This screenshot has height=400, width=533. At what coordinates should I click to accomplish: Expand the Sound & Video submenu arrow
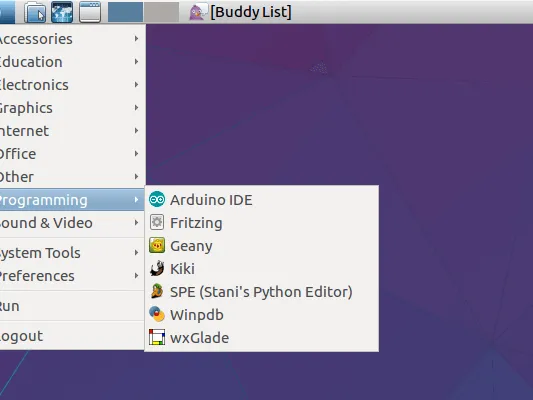136,223
